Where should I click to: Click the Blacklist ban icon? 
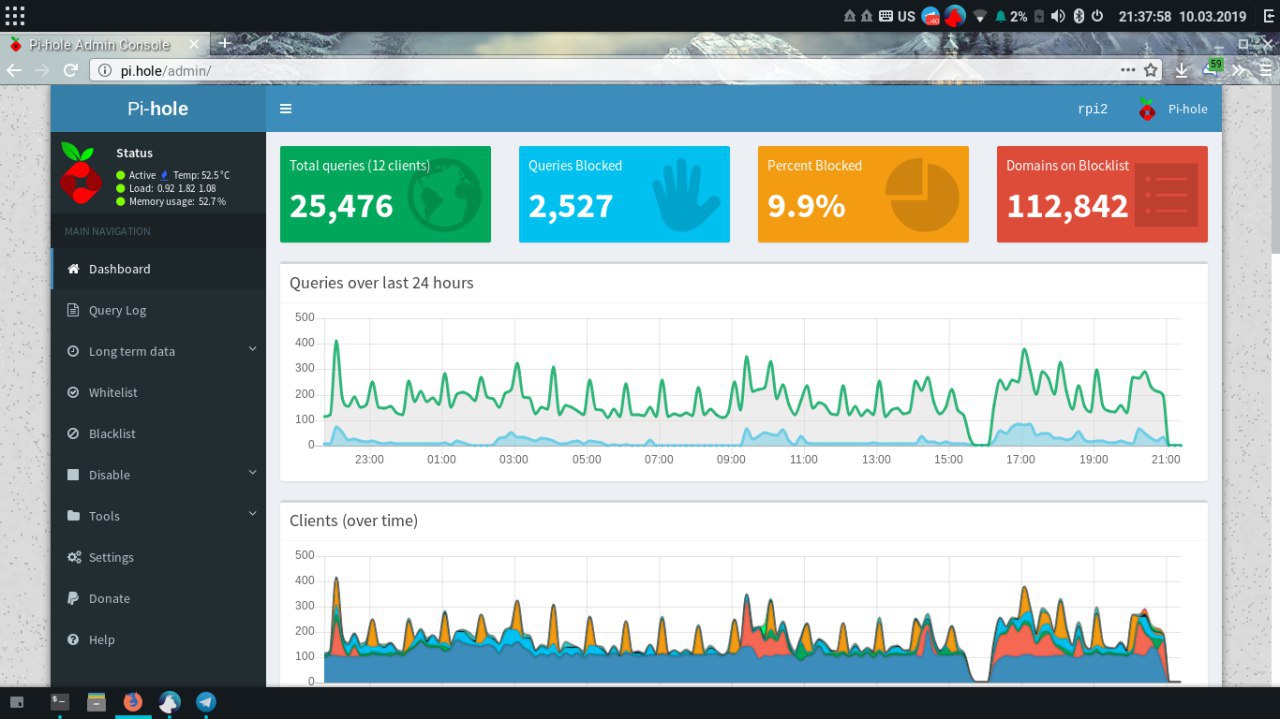73,433
